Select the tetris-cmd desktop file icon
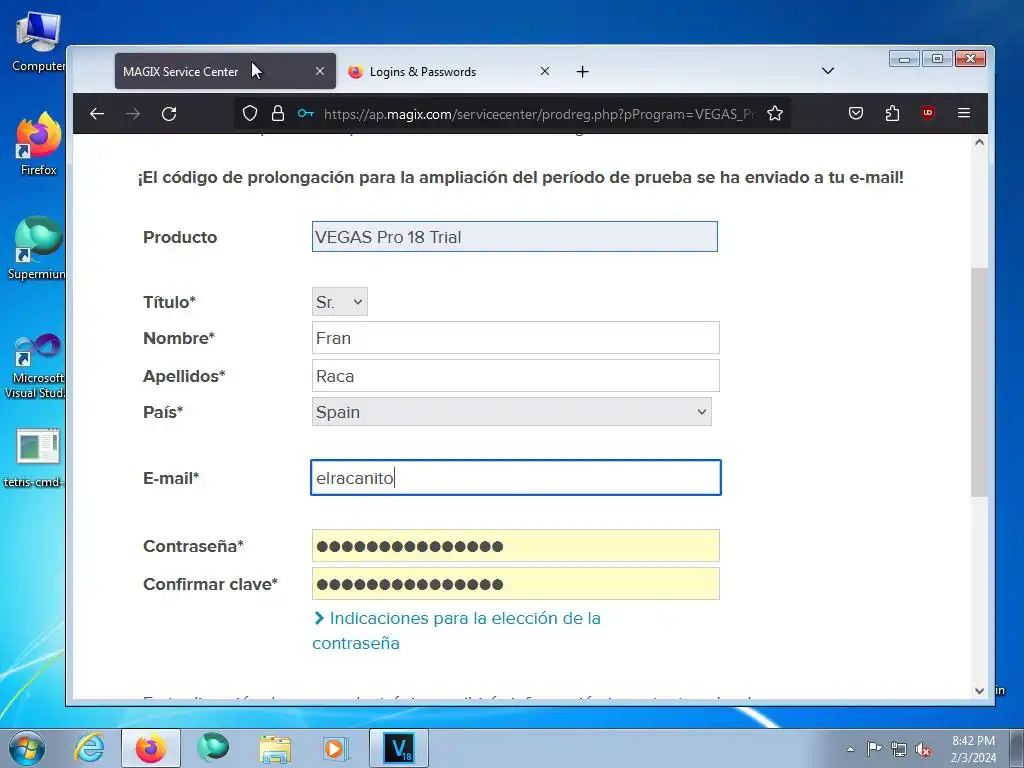 click(35, 458)
